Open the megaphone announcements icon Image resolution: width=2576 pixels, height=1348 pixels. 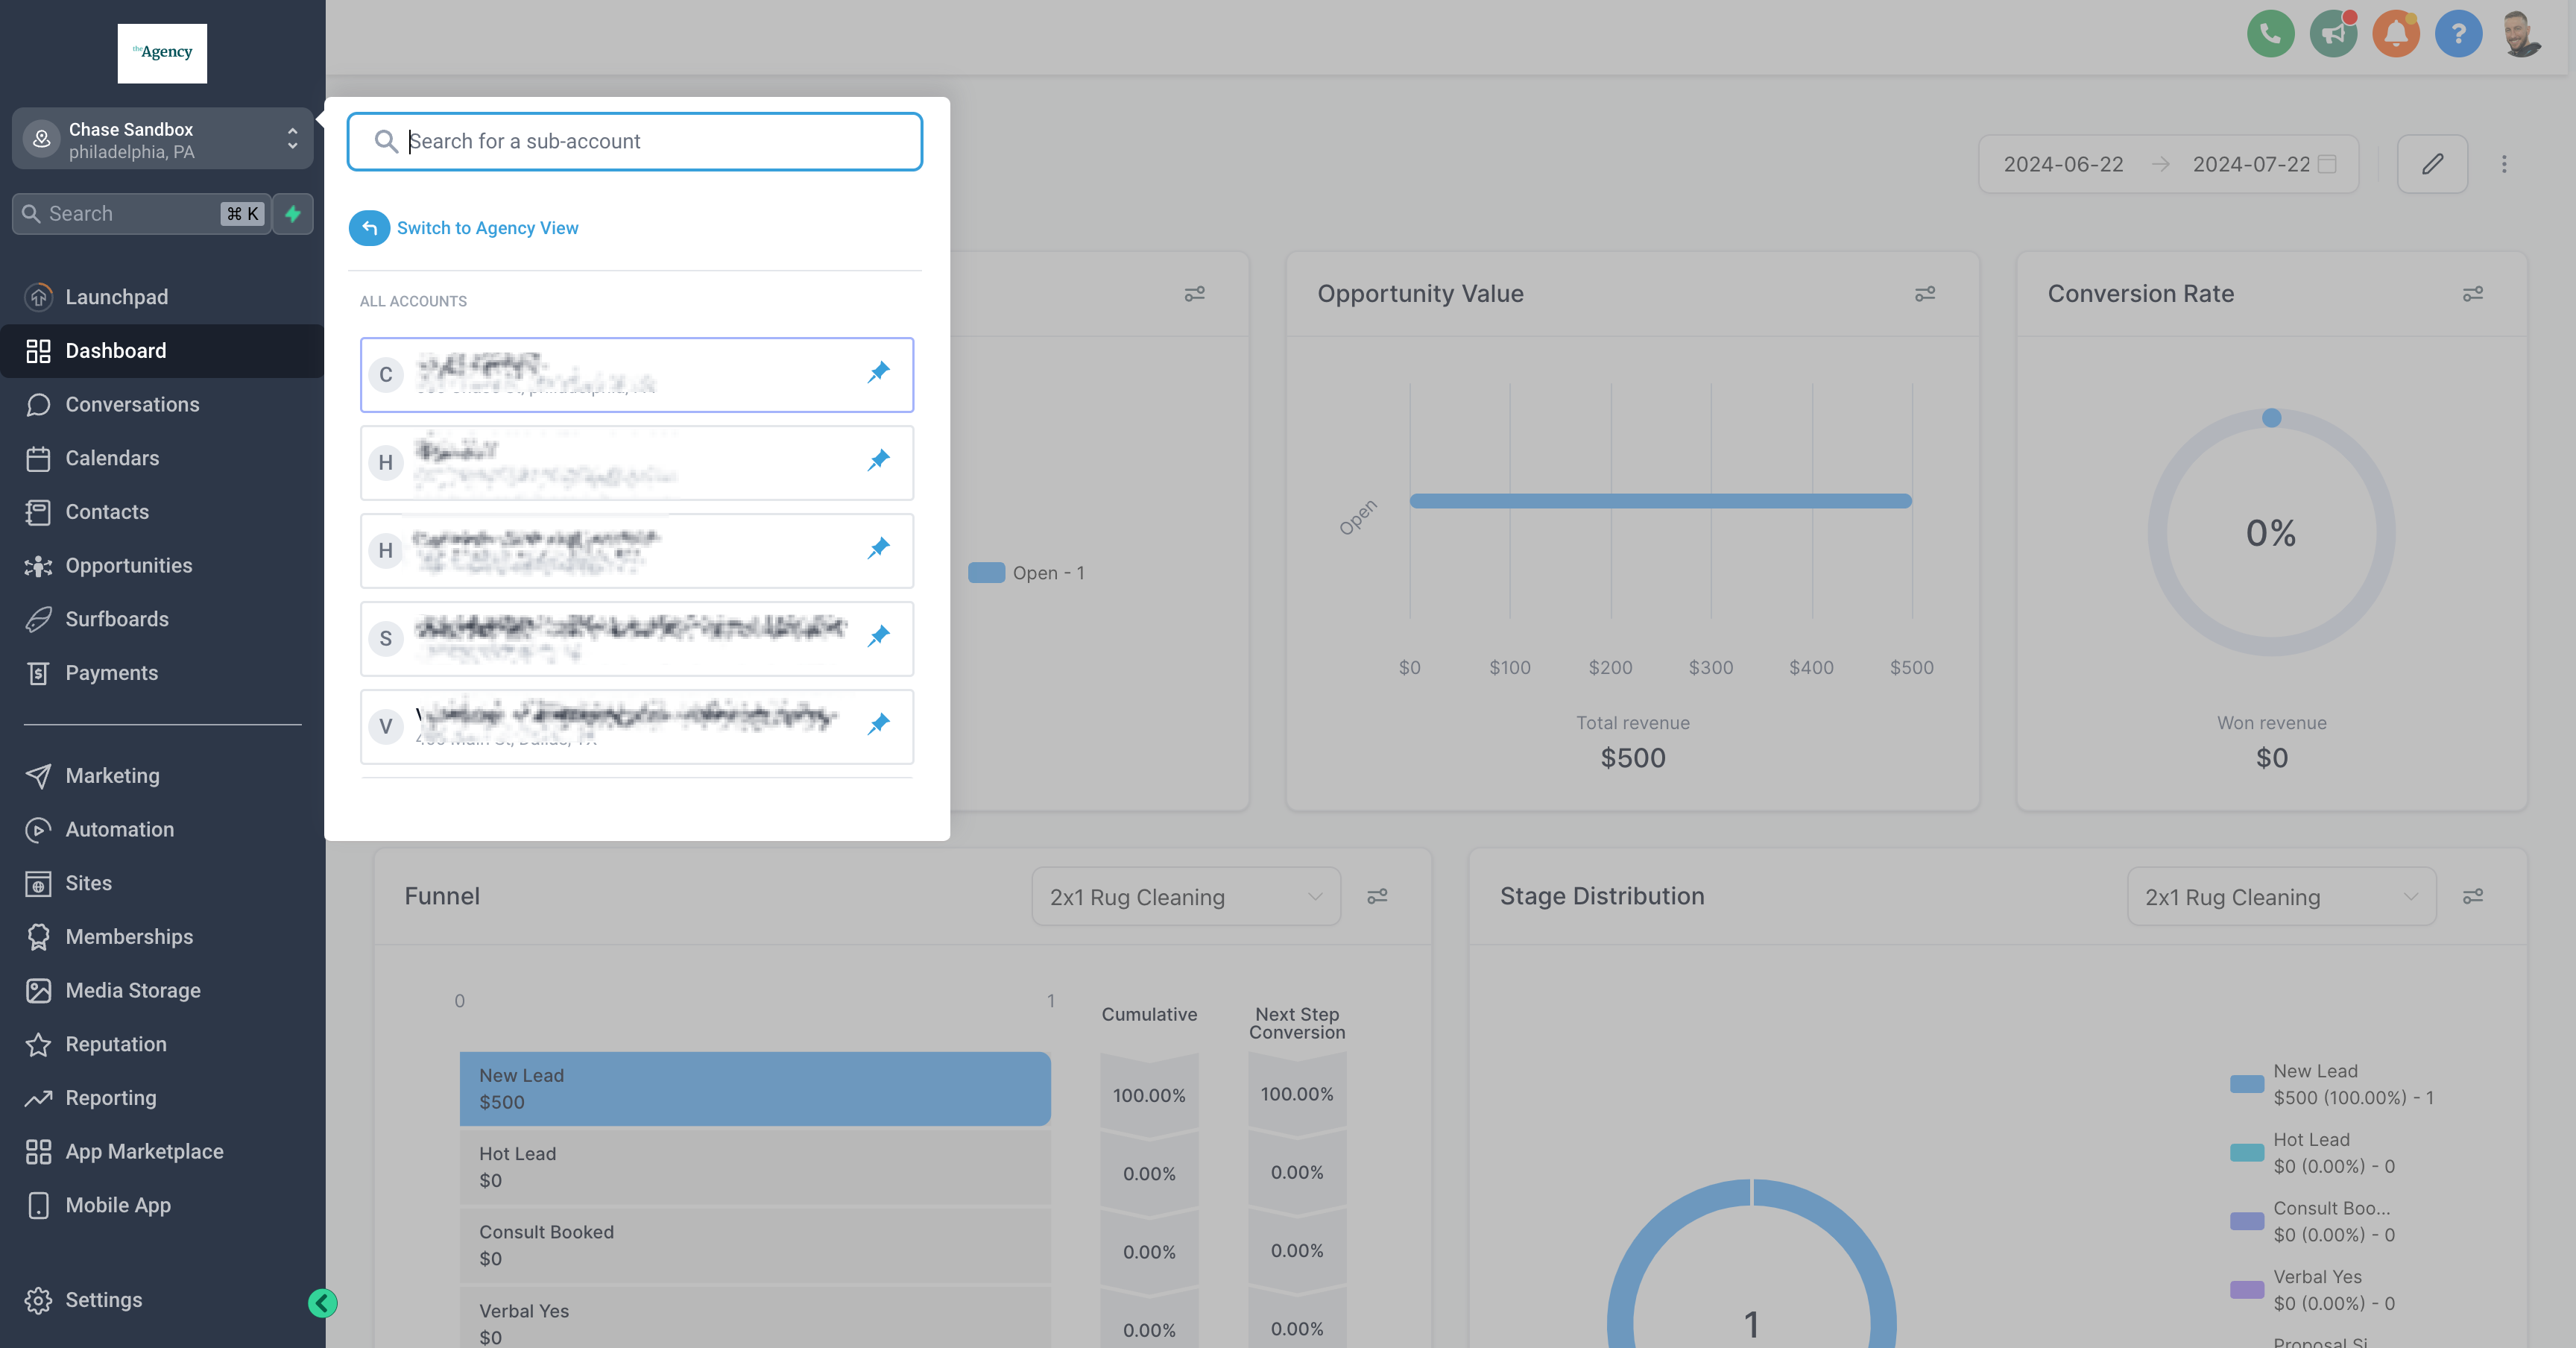click(2333, 35)
